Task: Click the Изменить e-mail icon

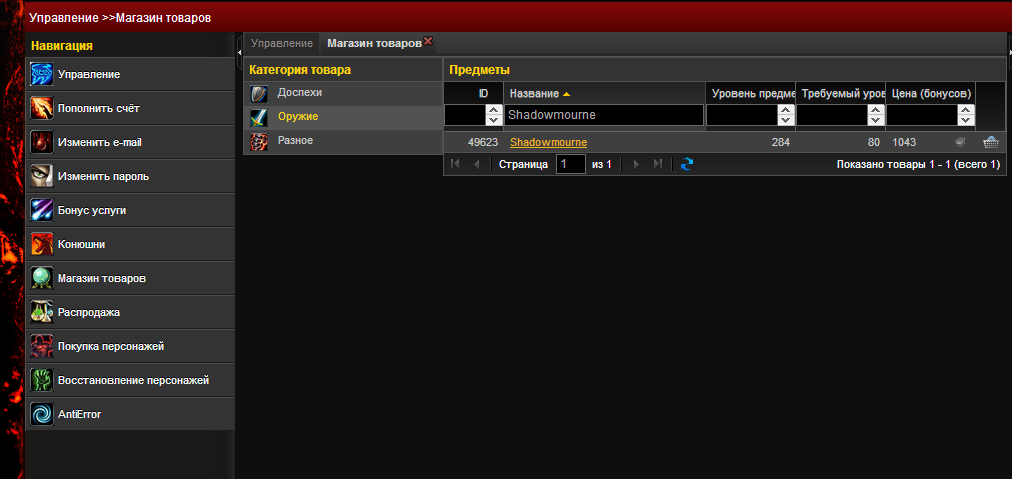Action: [41, 143]
